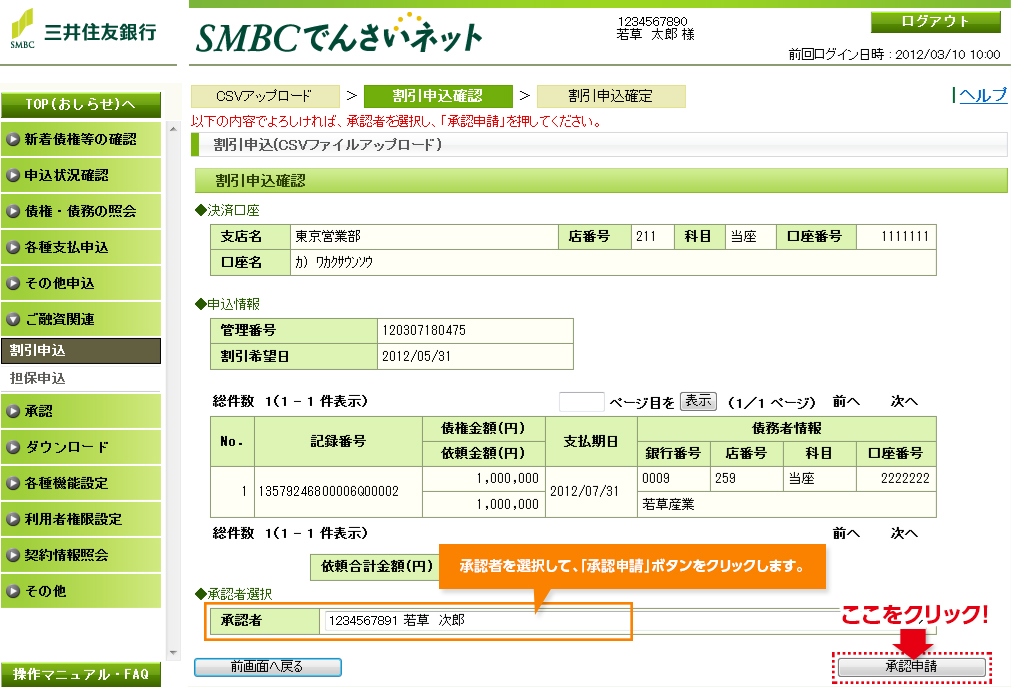Open 承認 menu
1012x690 pixels.
[81, 411]
